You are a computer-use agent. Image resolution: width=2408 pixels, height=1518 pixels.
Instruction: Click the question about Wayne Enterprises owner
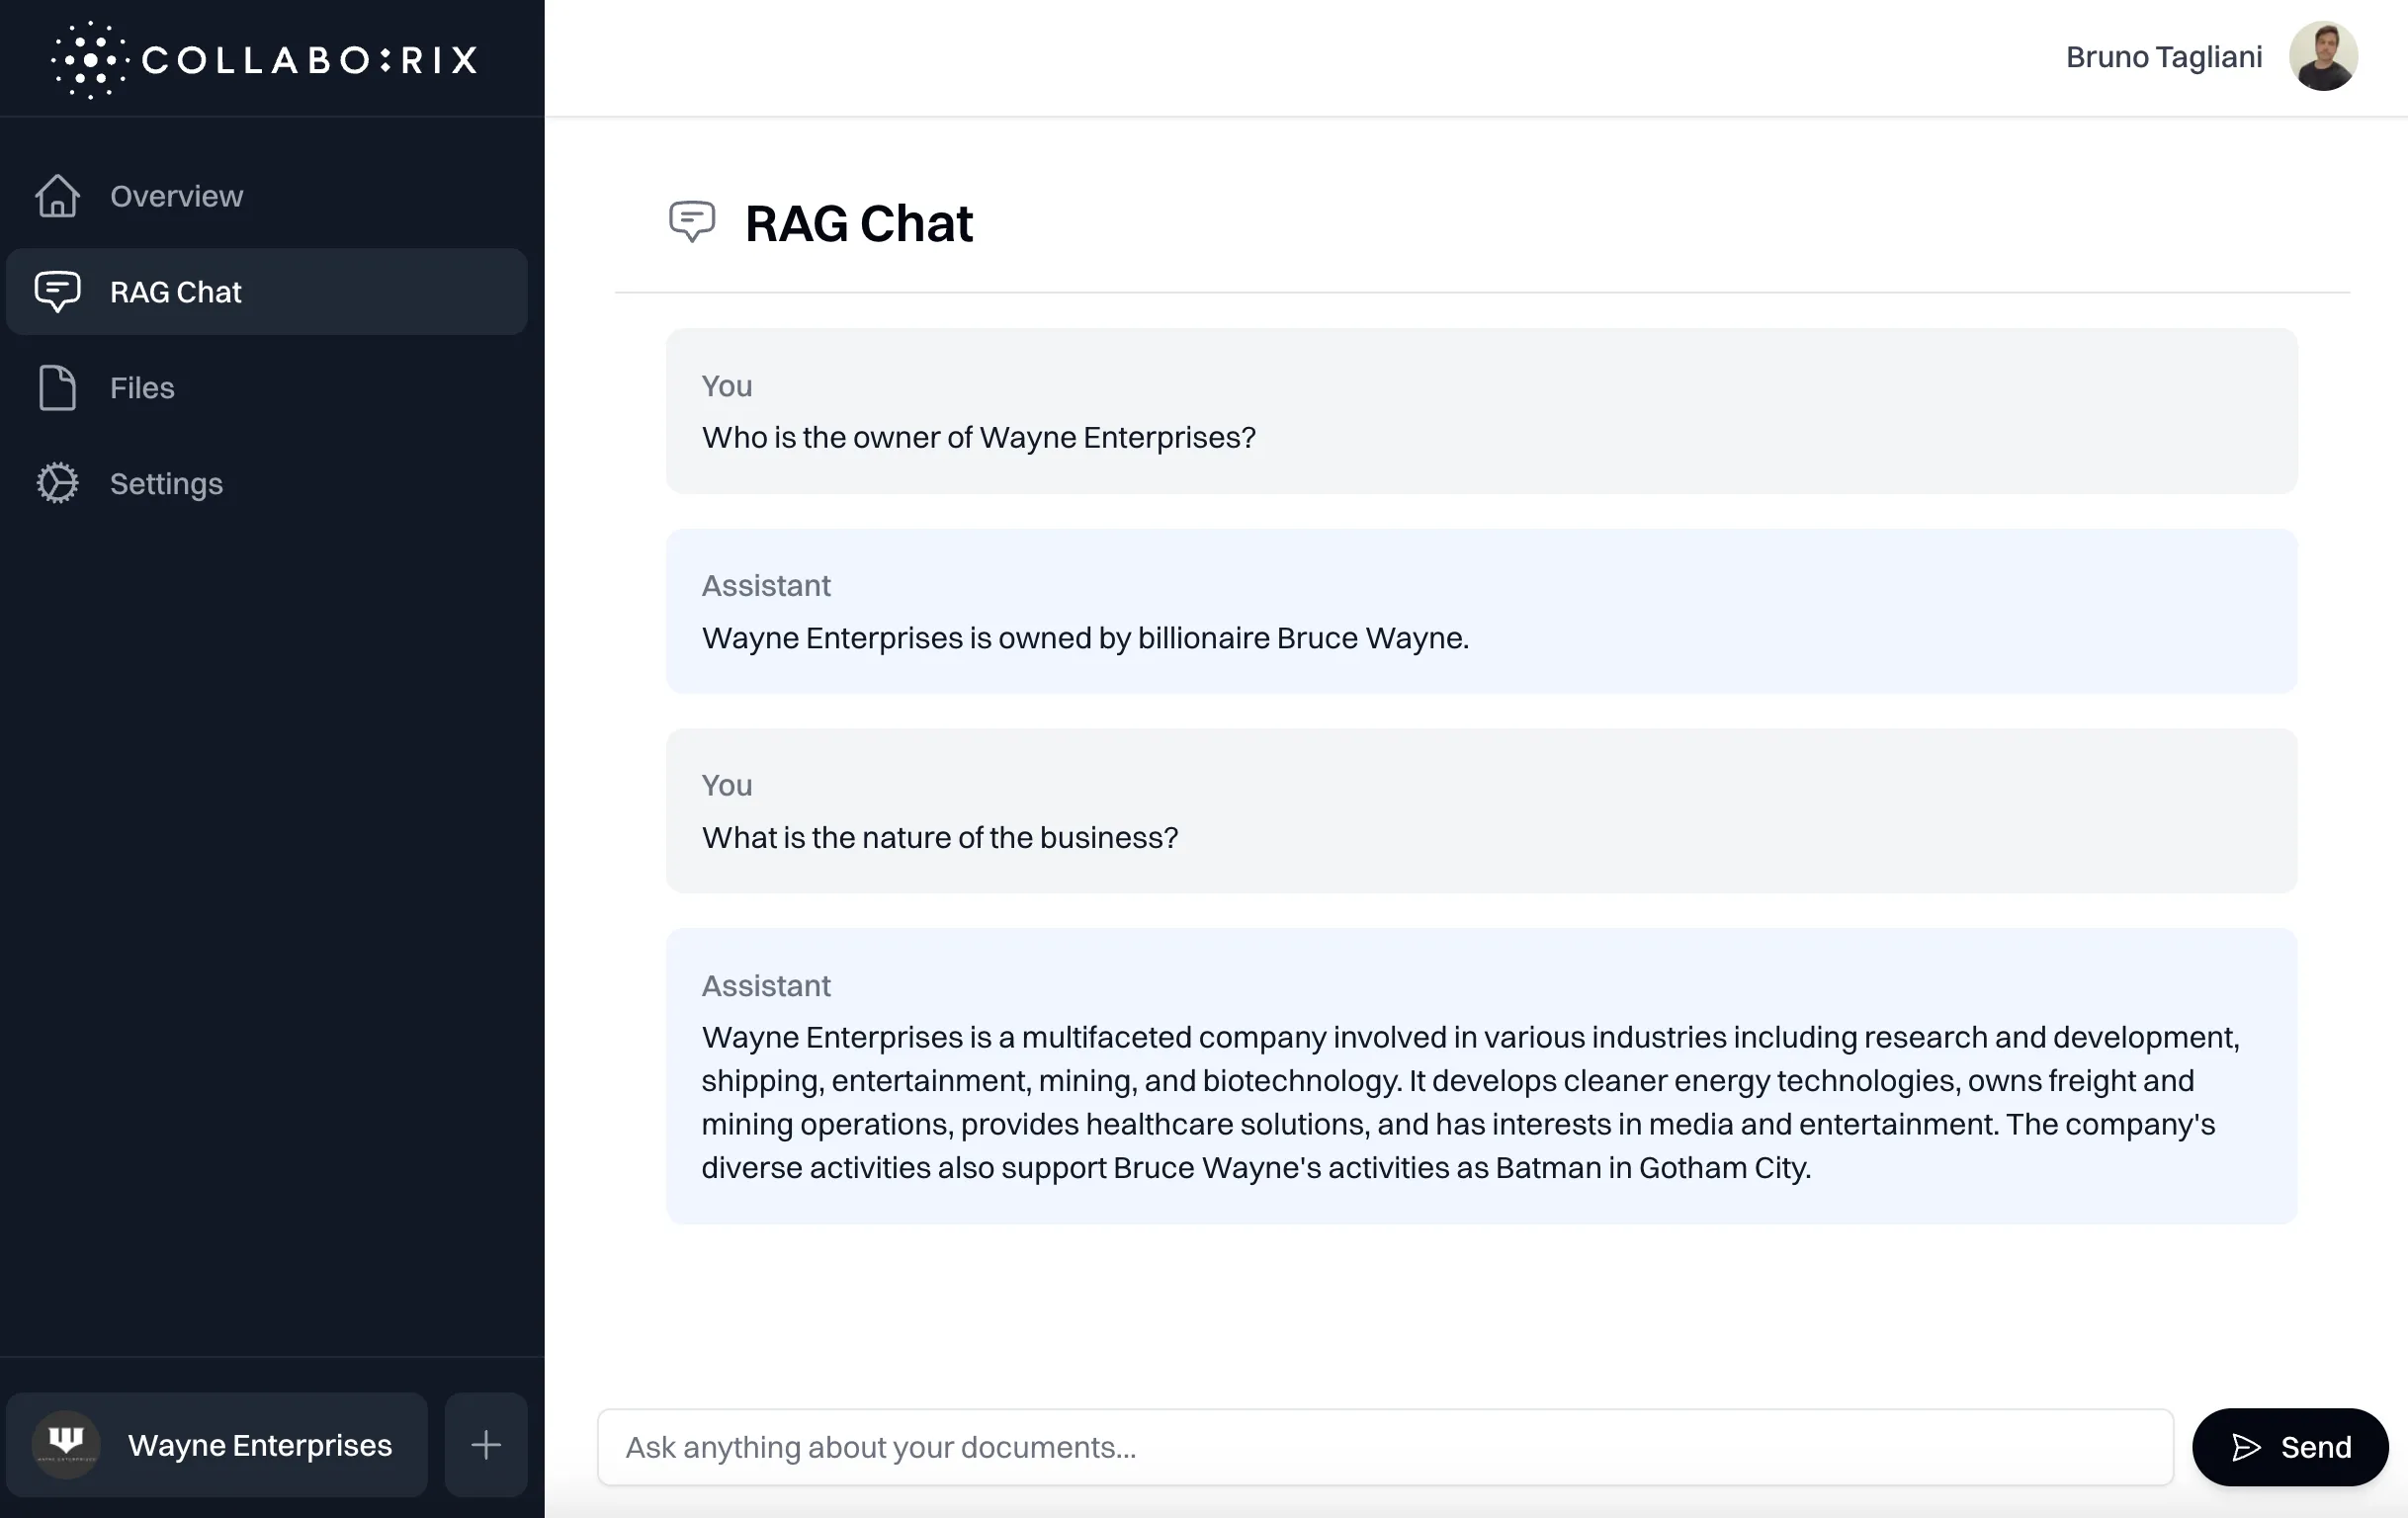[x=978, y=438]
